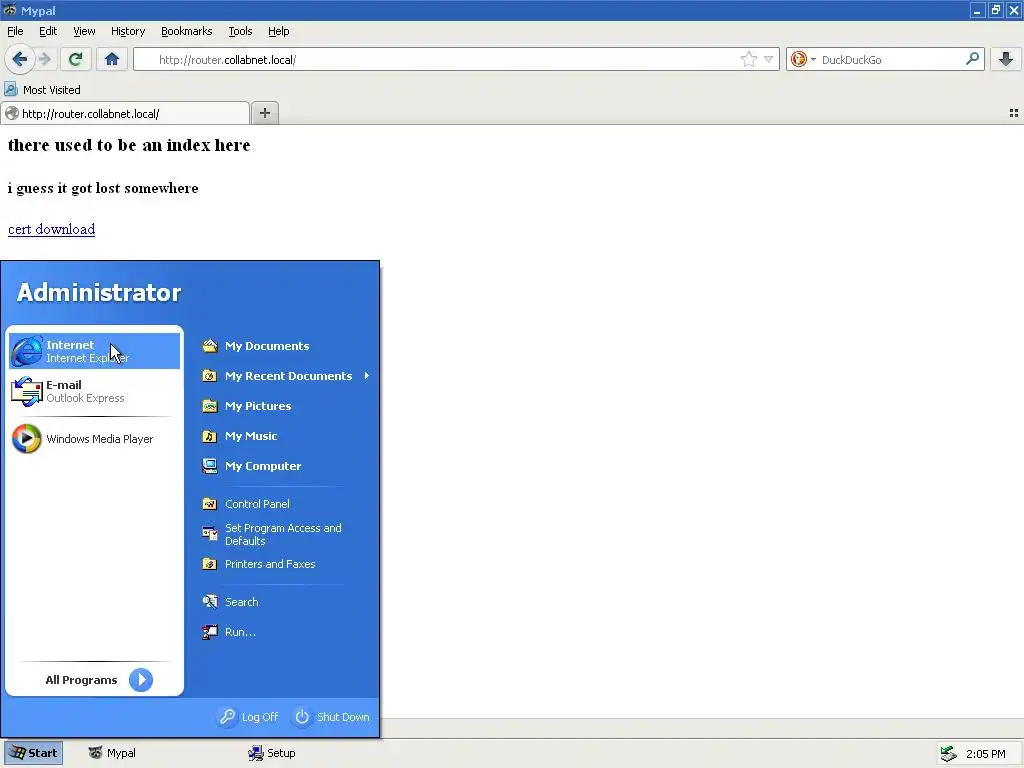Reload the page with the refresh icon
1024x768 pixels.
click(x=75, y=59)
